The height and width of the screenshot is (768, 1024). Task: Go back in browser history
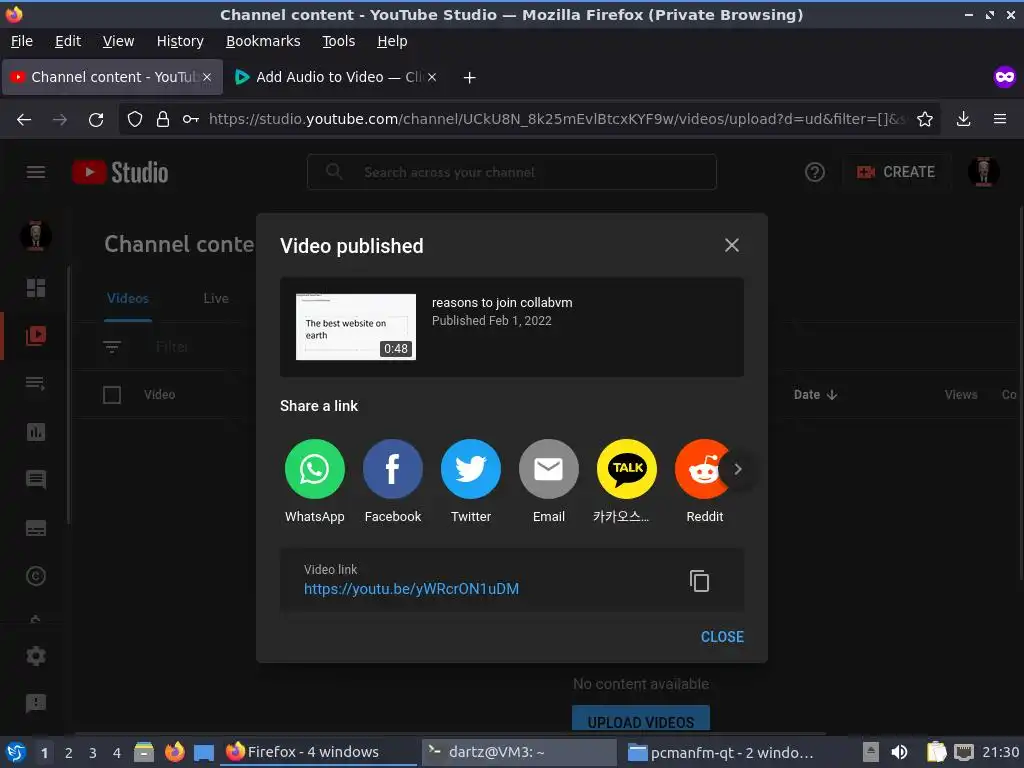click(x=24, y=119)
